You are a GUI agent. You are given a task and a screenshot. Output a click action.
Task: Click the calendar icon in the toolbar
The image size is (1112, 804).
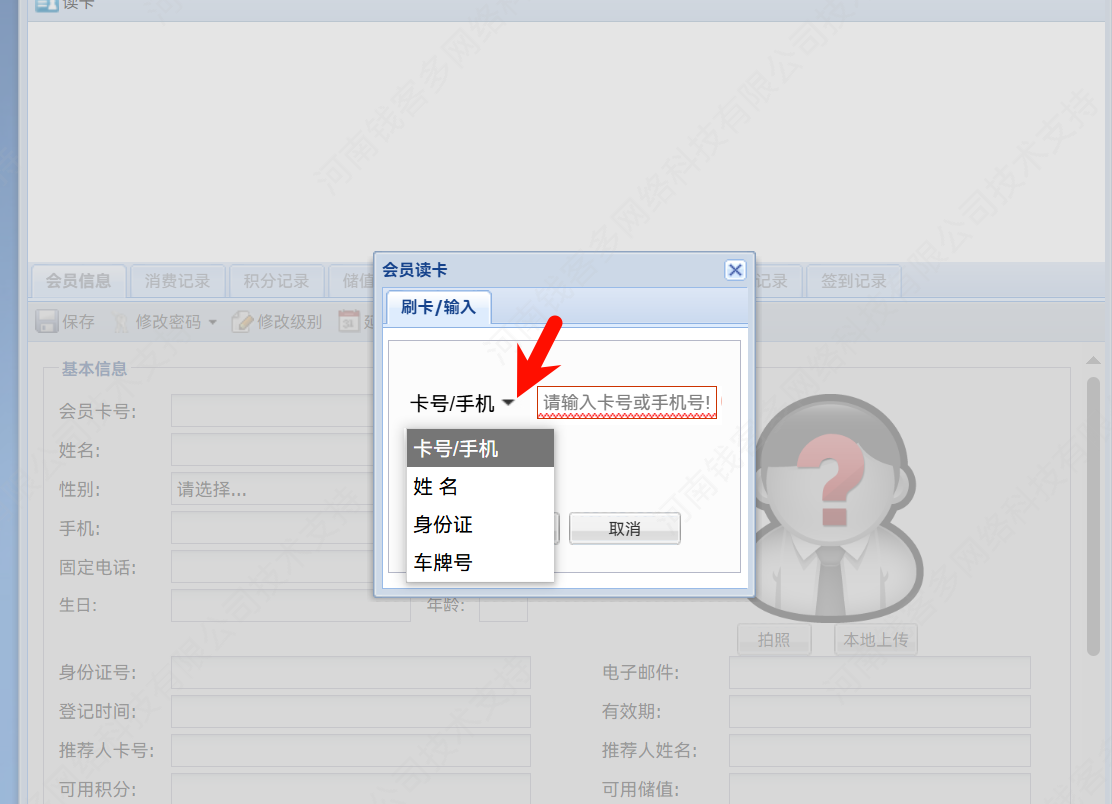point(349,321)
